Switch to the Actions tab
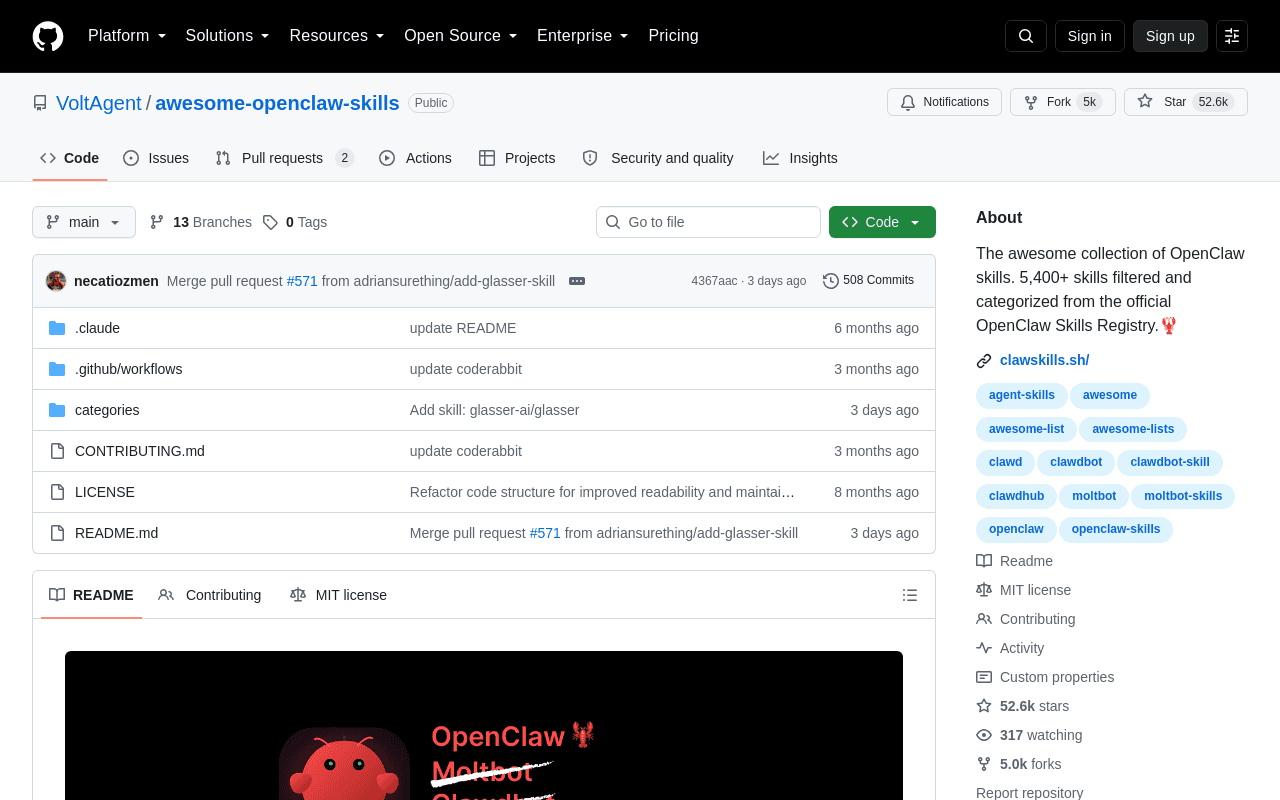 point(415,158)
